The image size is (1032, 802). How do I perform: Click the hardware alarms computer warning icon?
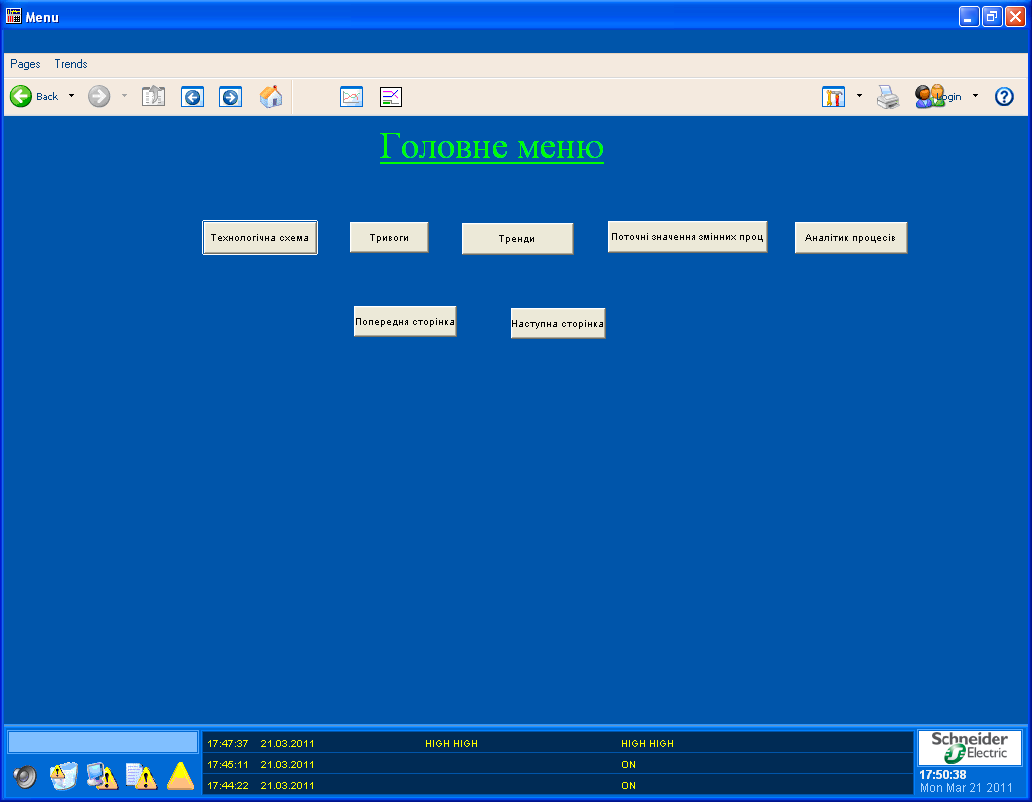coord(102,776)
